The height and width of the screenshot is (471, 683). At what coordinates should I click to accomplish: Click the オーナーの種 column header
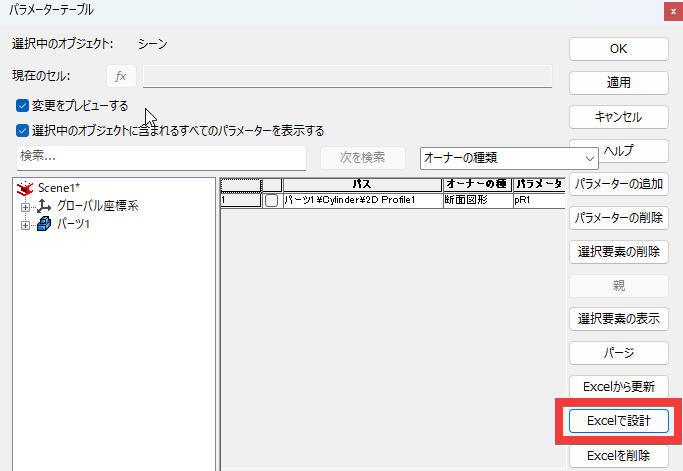[x=477, y=185]
